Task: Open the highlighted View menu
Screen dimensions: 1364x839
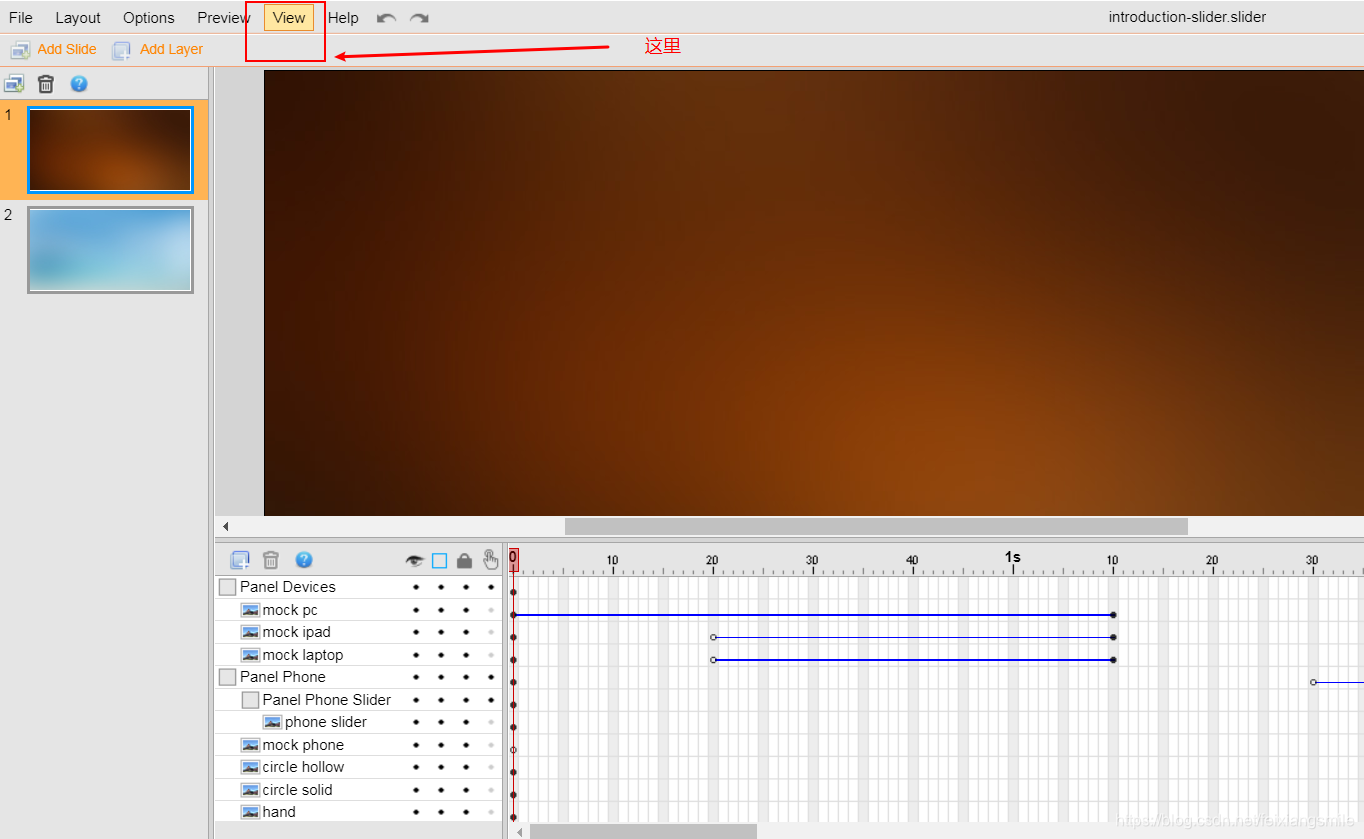Action: 289,18
